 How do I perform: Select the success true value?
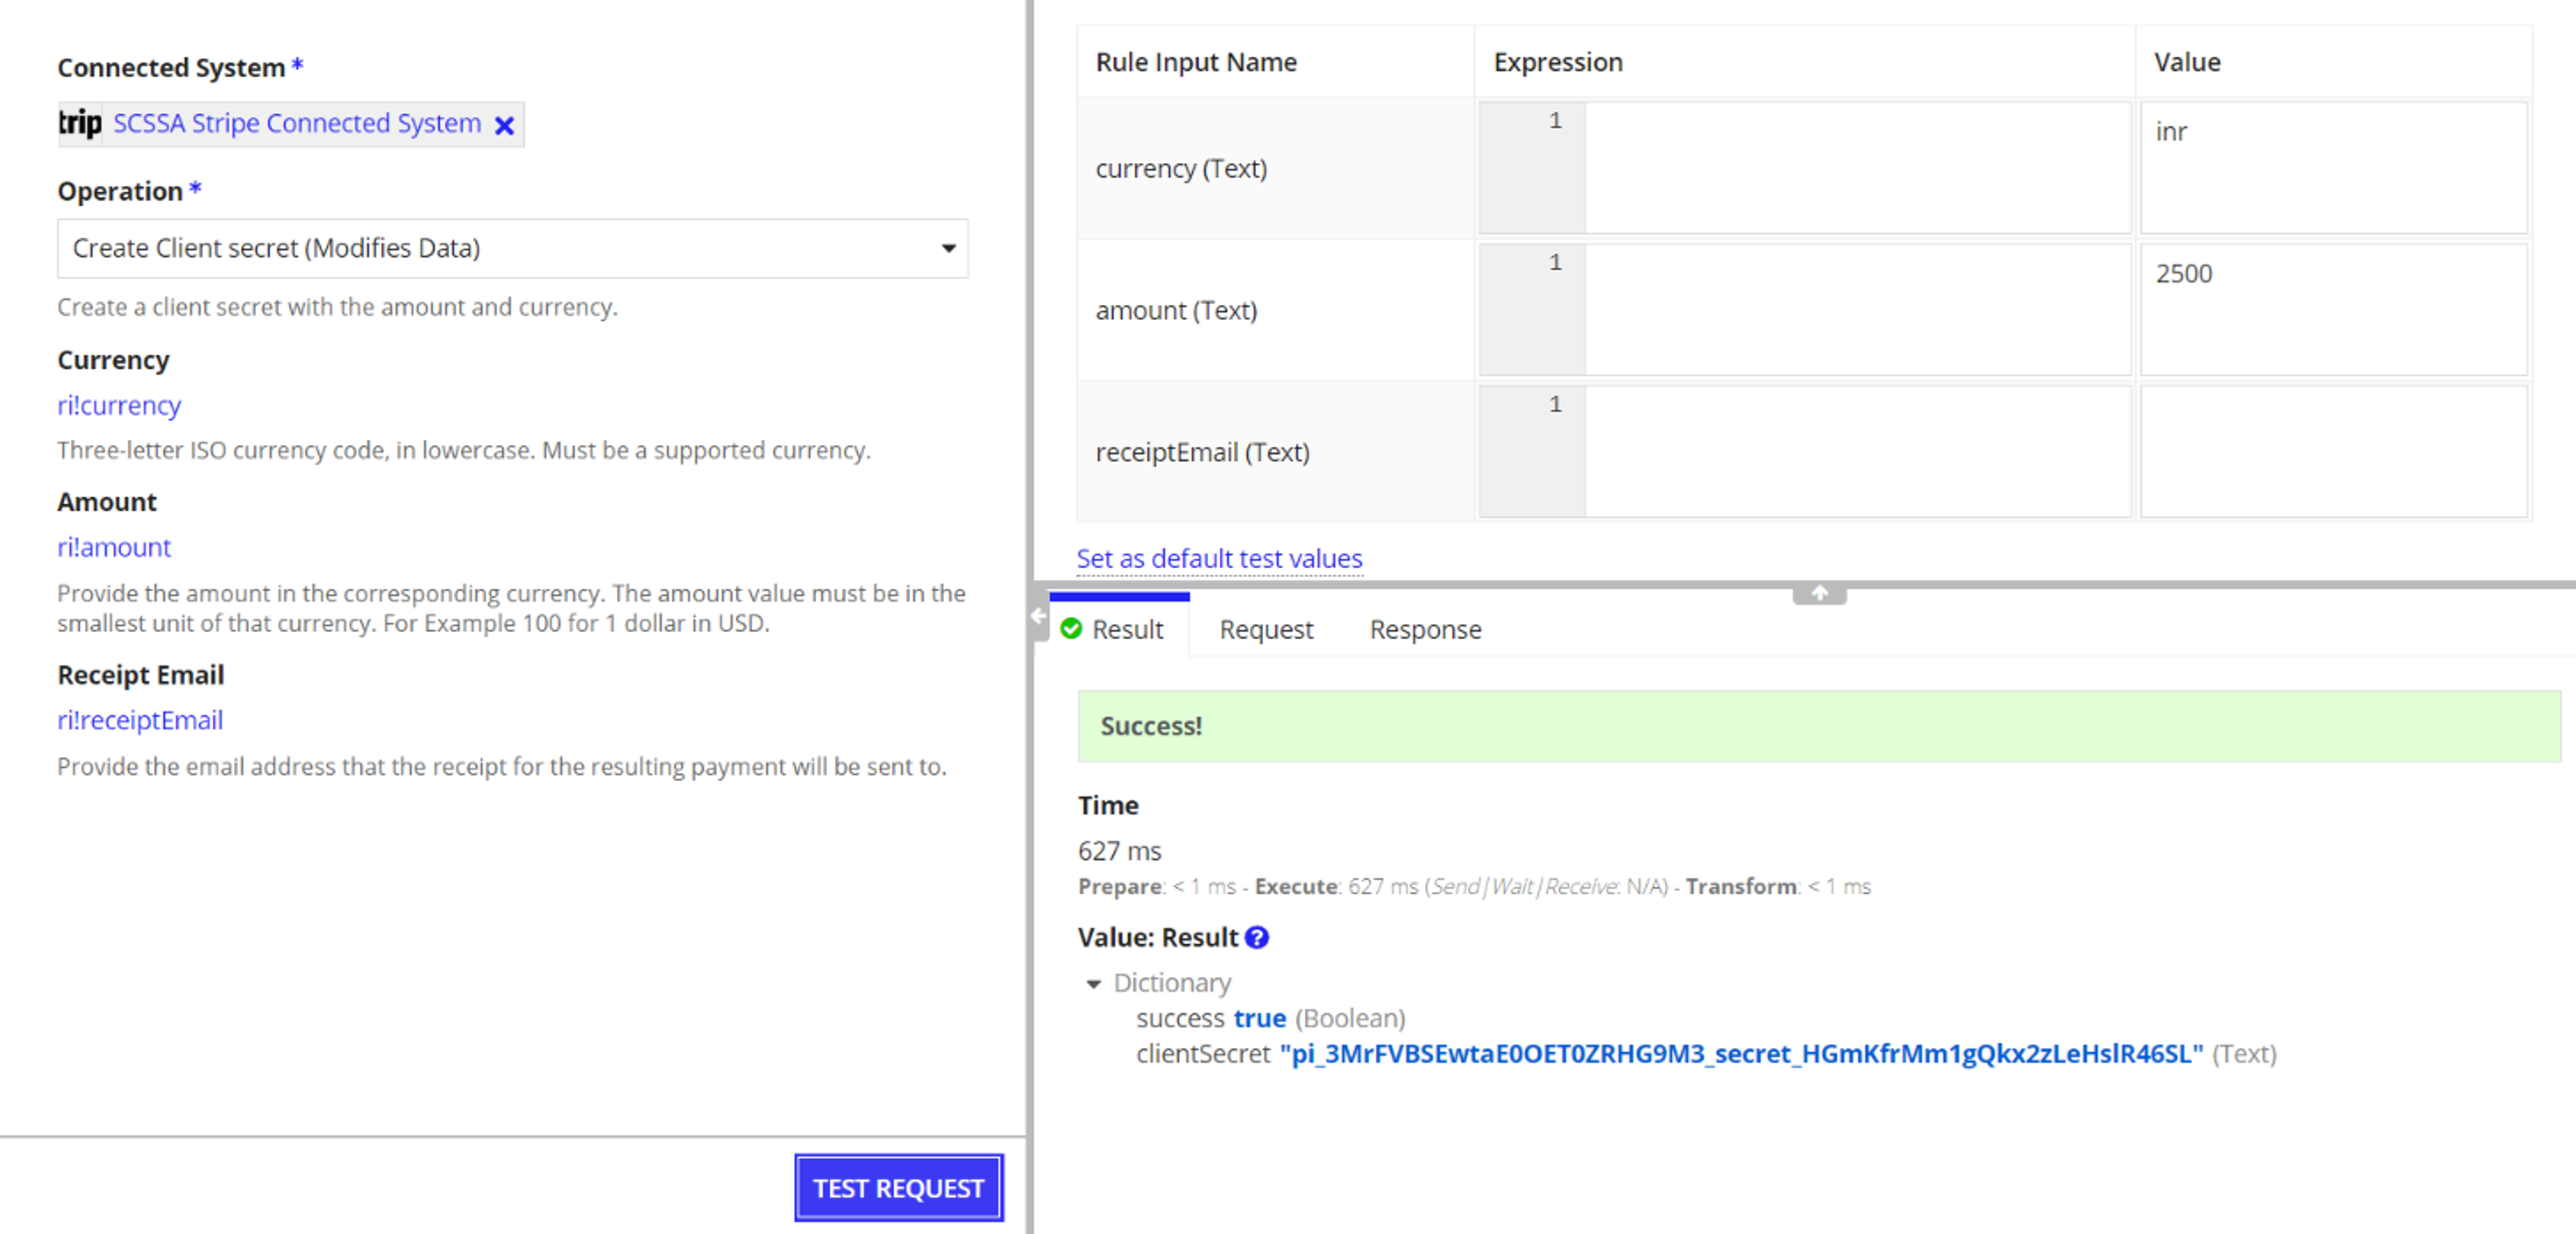1259,1018
